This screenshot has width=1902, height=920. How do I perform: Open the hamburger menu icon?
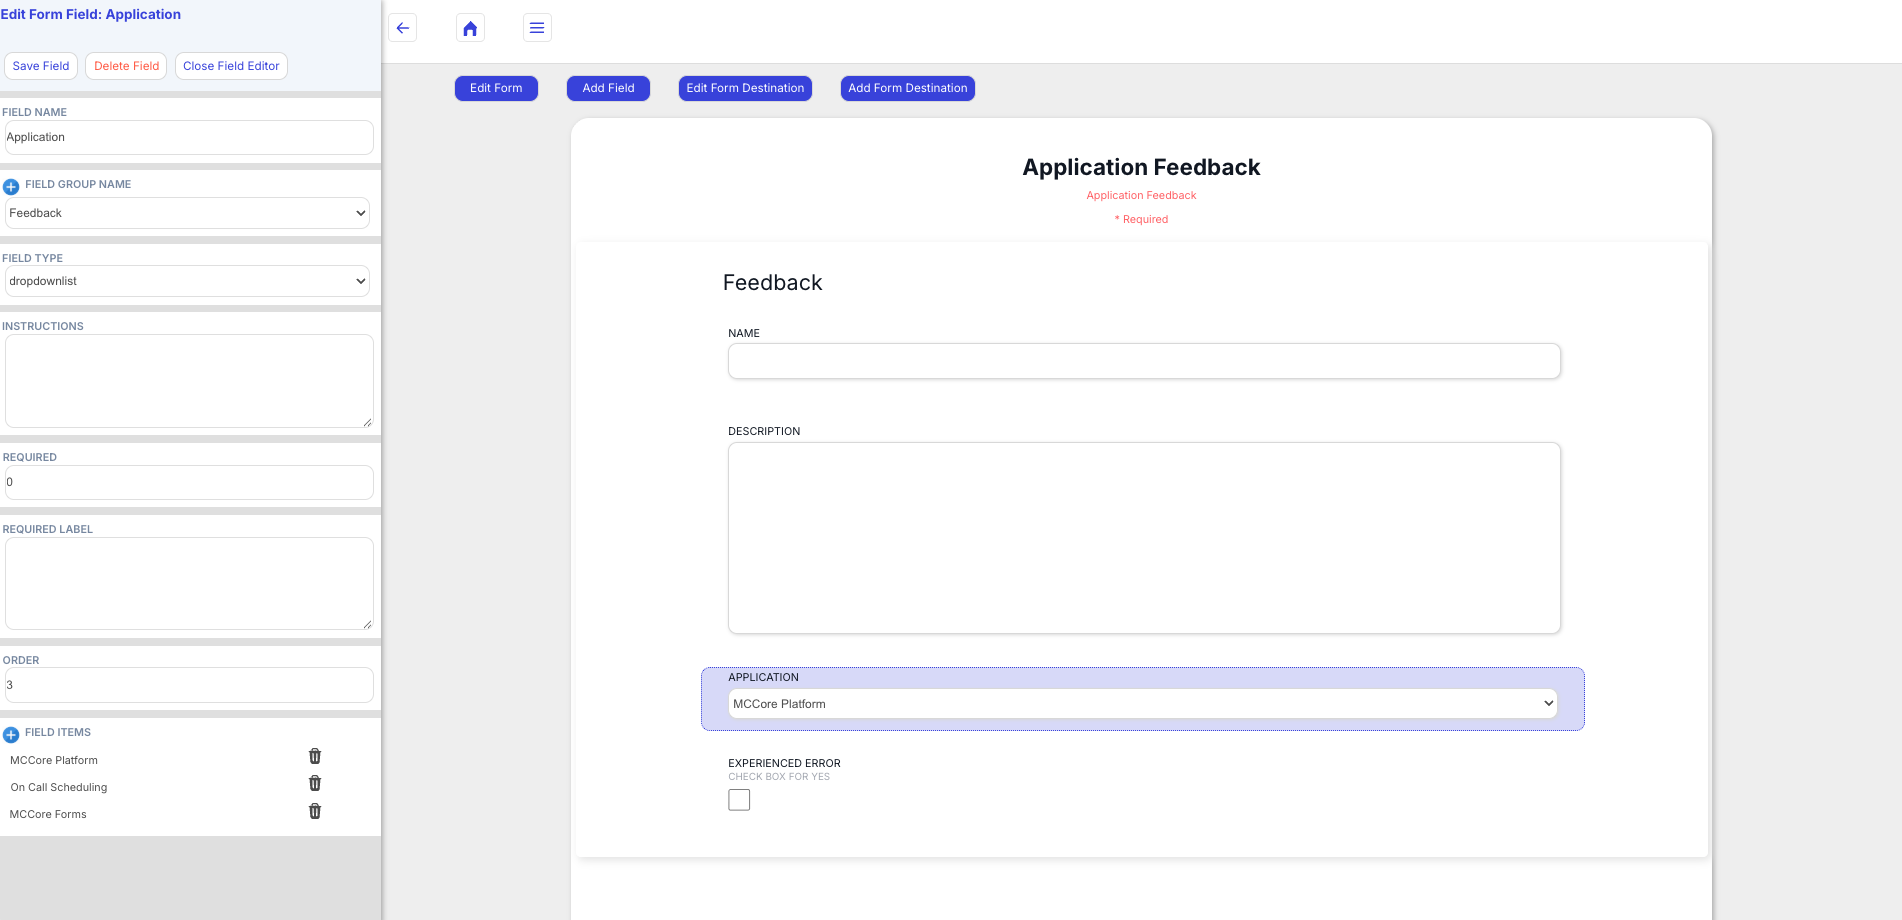(x=537, y=28)
